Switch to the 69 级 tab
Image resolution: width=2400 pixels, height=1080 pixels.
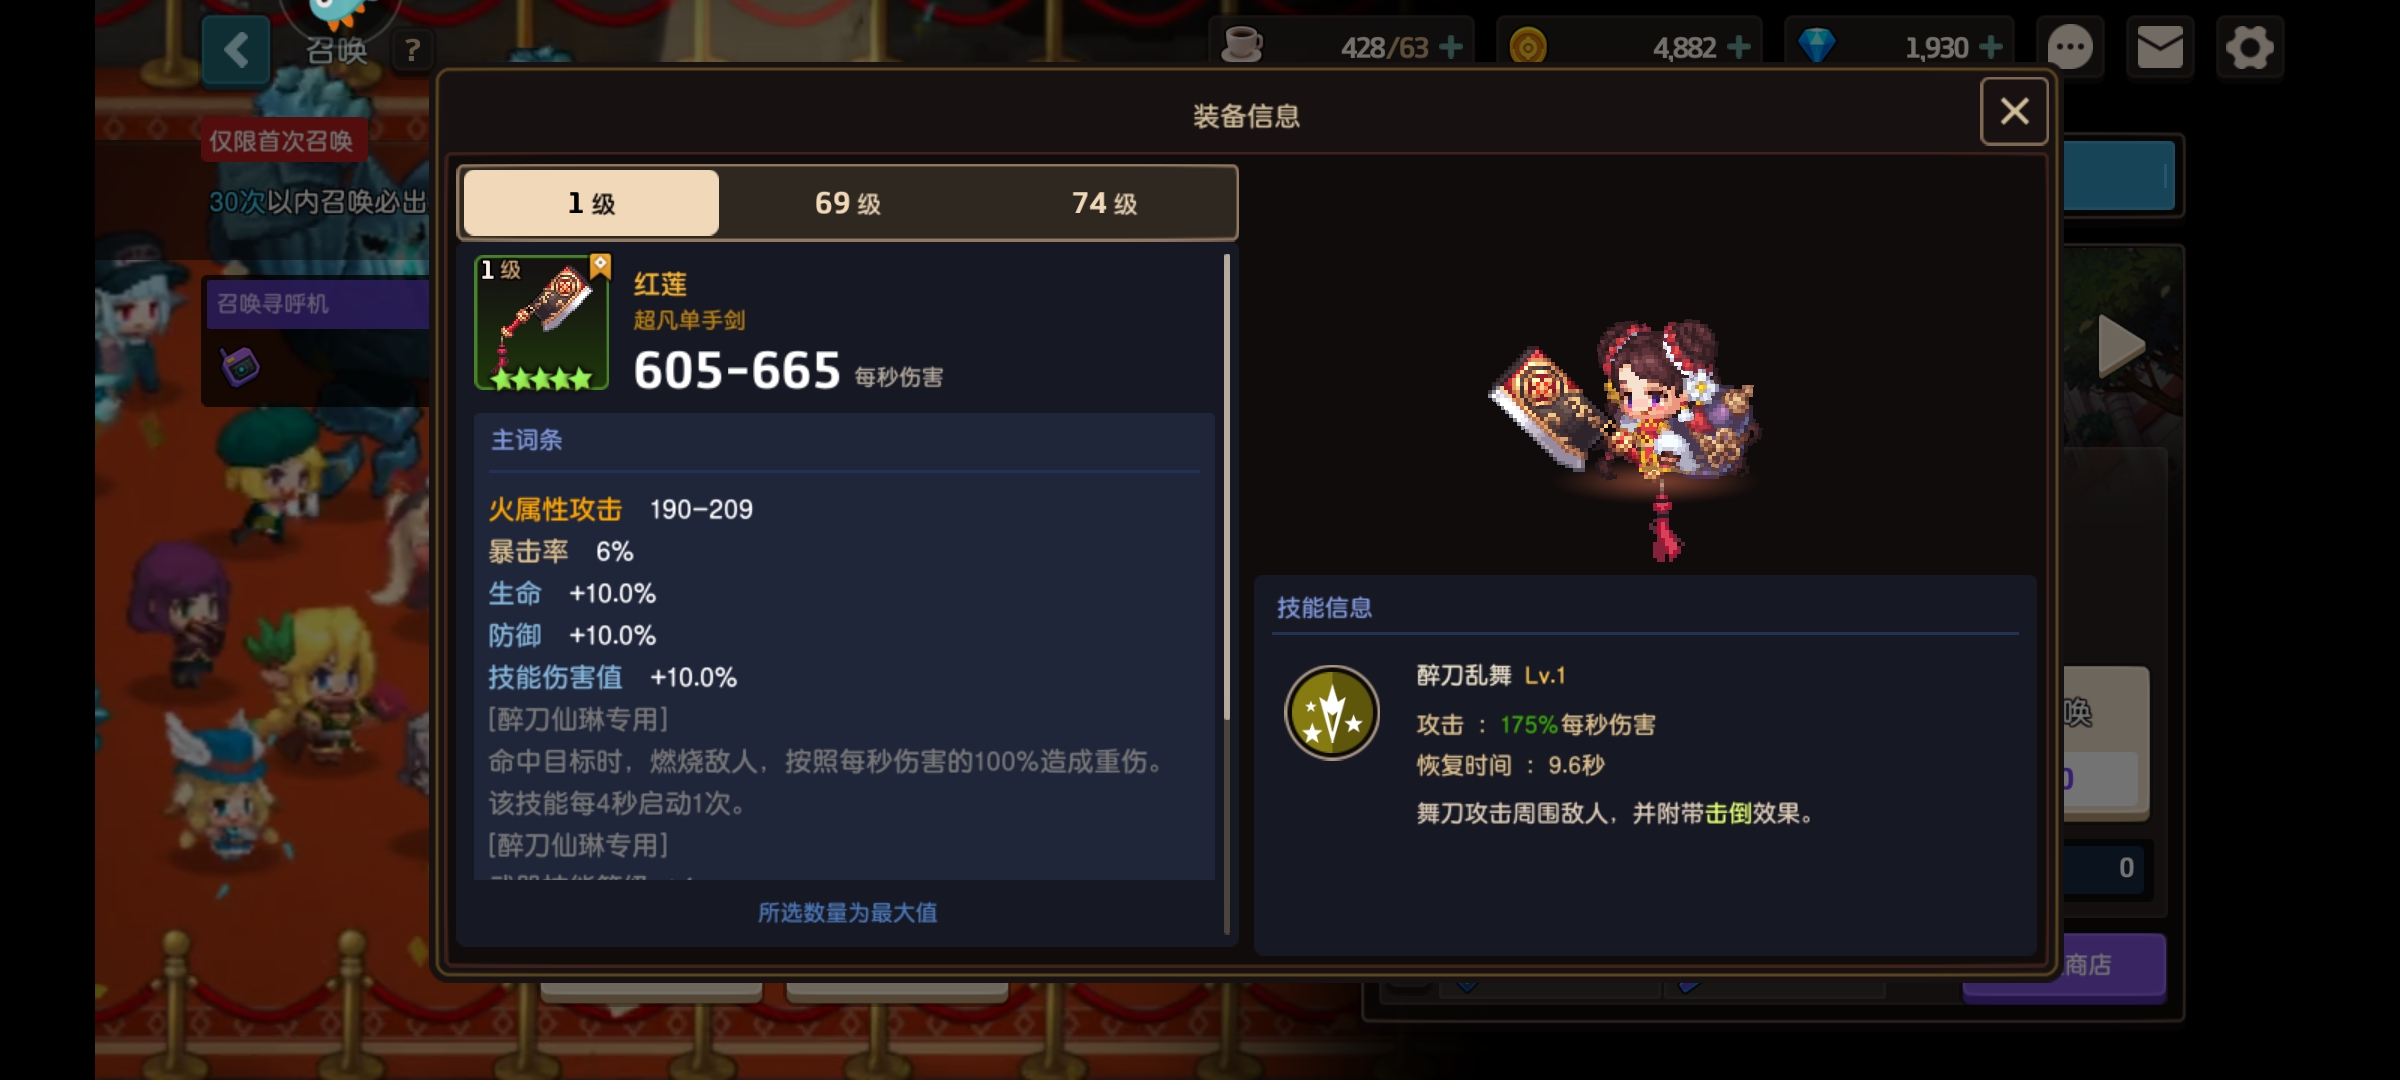click(847, 203)
